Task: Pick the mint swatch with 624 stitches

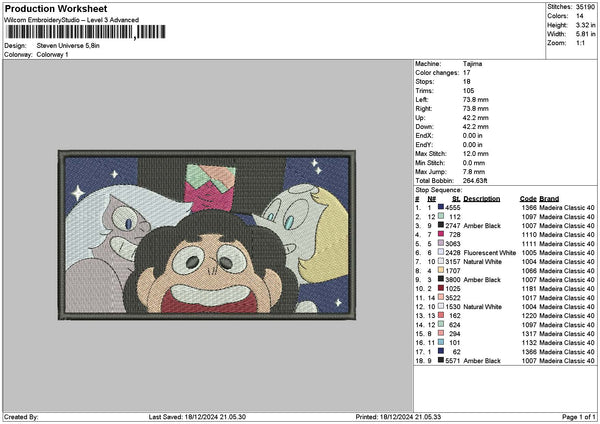Action: coord(441,325)
